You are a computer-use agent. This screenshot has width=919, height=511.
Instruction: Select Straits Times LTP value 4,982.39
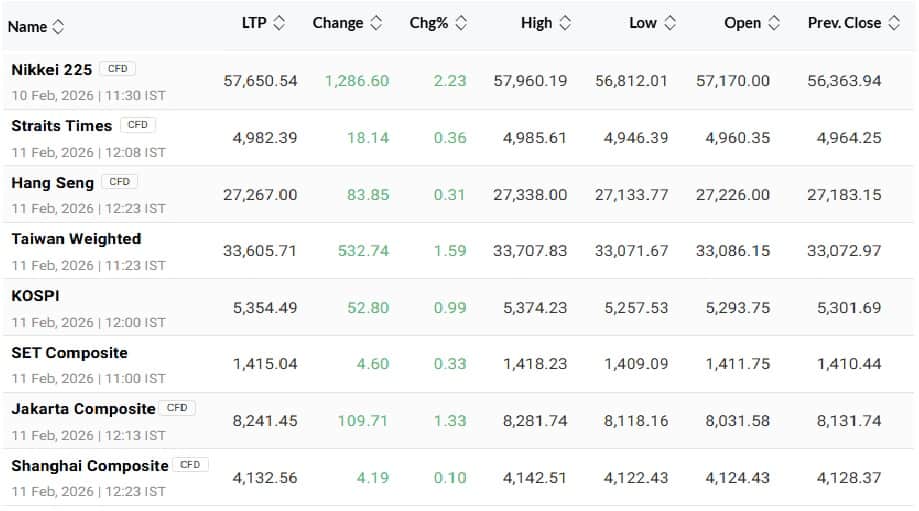pos(265,138)
